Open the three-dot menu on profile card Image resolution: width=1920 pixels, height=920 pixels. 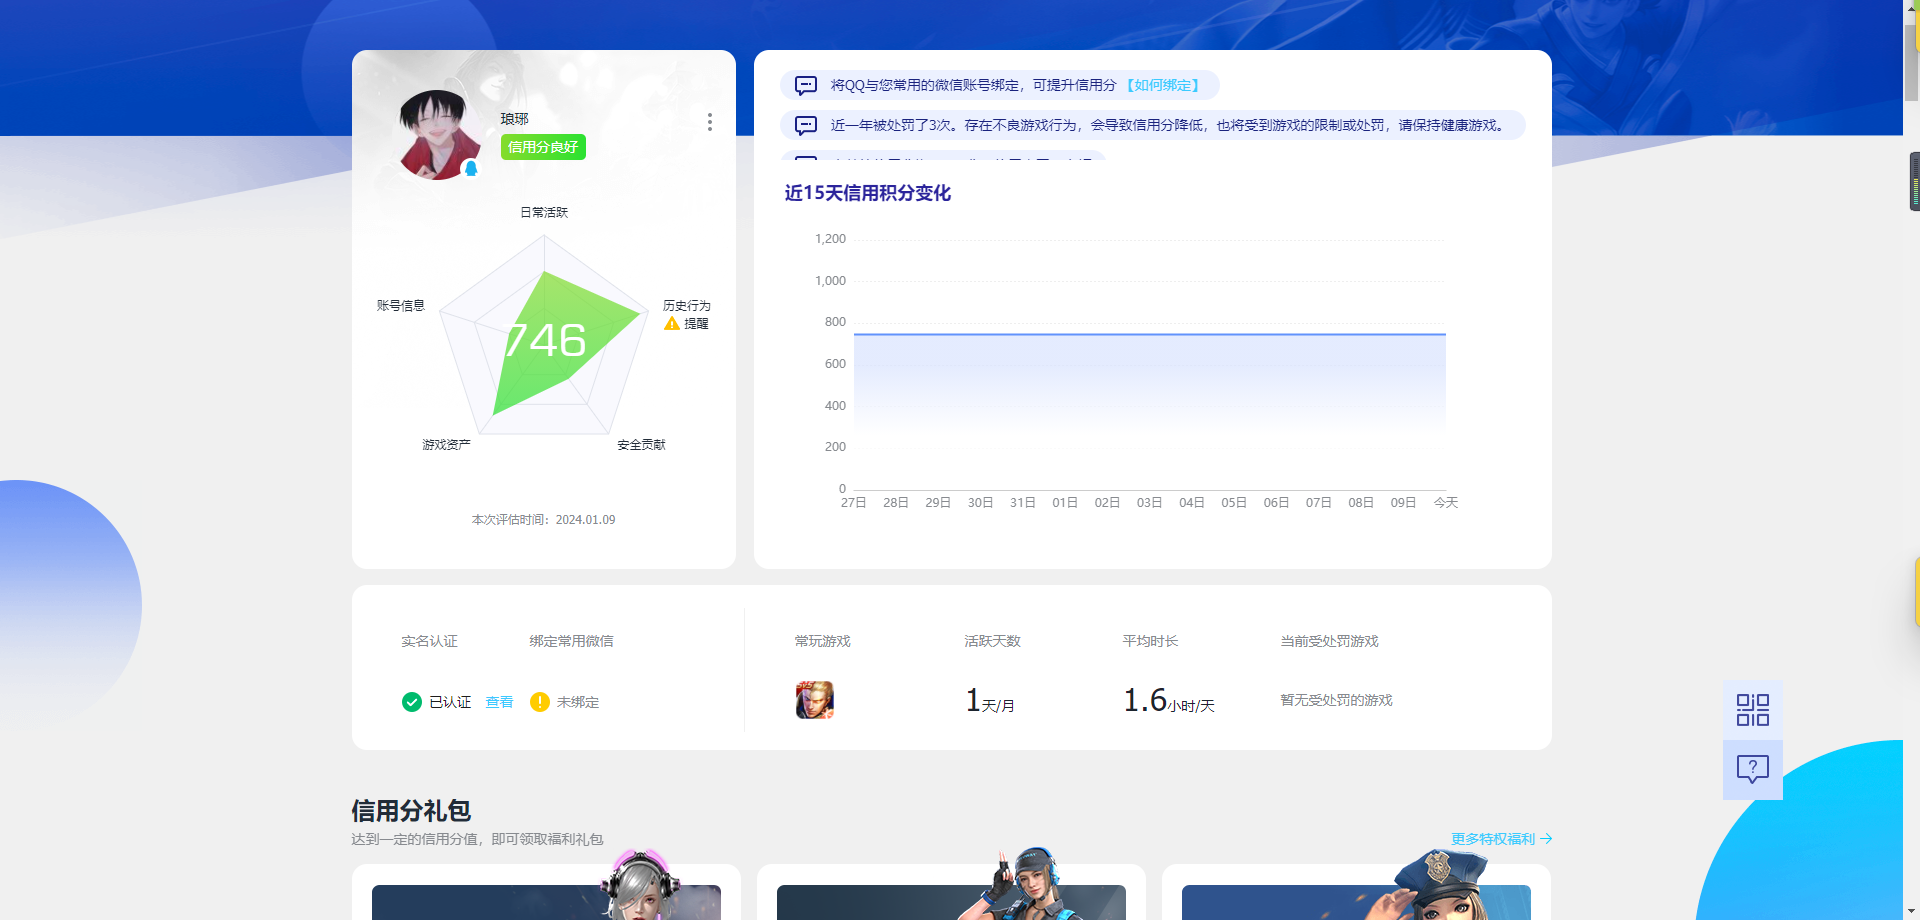click(x=710, y=122)
